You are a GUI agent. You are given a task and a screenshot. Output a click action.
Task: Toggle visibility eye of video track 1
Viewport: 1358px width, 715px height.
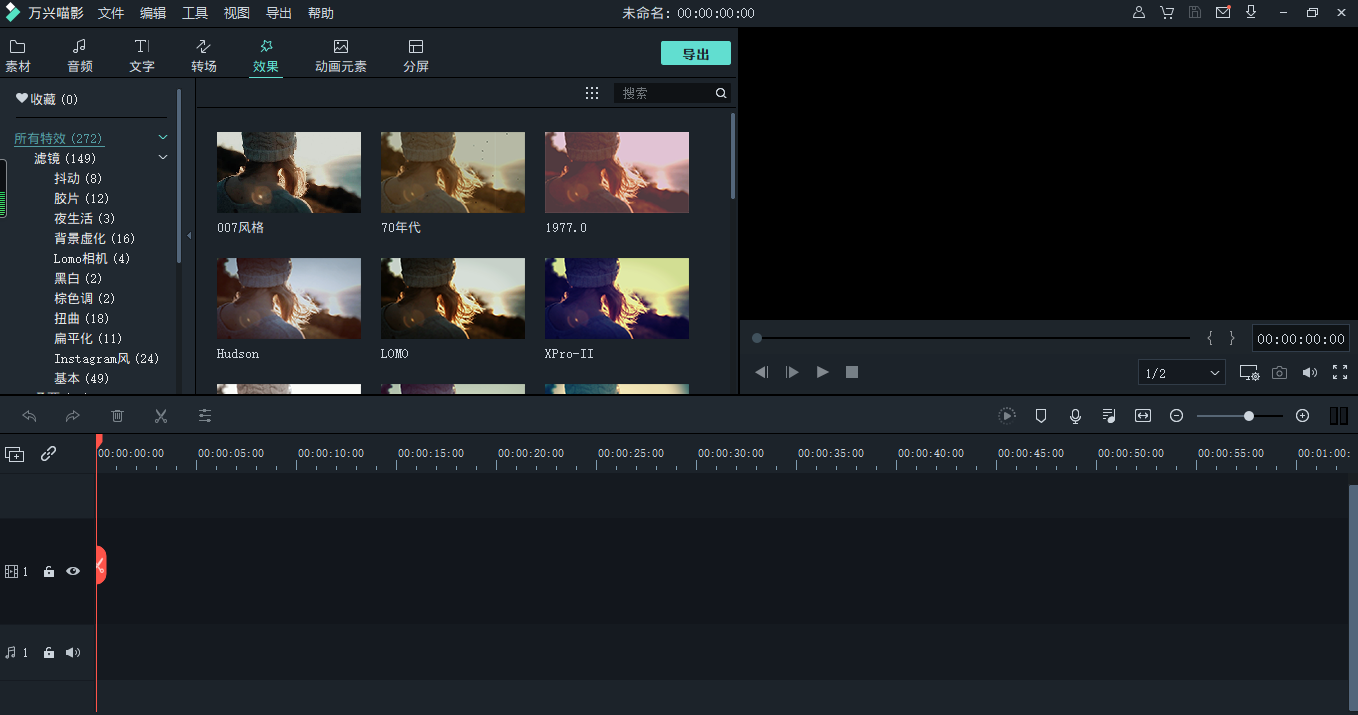tap(73, 571)
